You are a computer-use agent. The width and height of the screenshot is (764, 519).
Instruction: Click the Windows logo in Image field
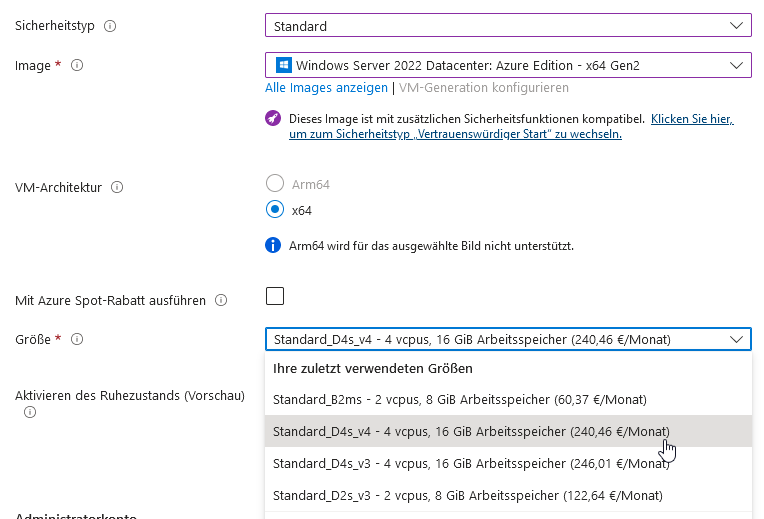[x=284, y=65]
